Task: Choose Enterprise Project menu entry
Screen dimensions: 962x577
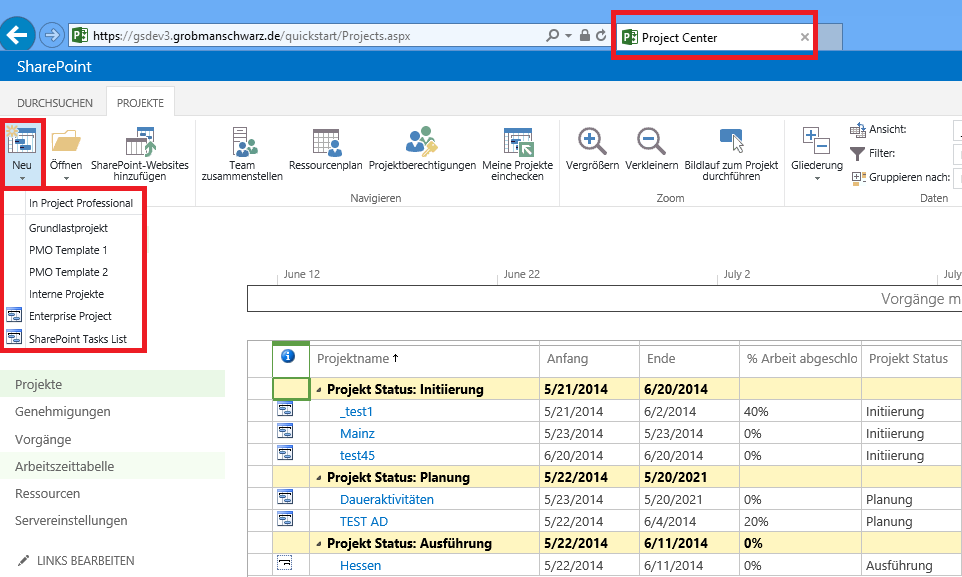Action: 71,316
